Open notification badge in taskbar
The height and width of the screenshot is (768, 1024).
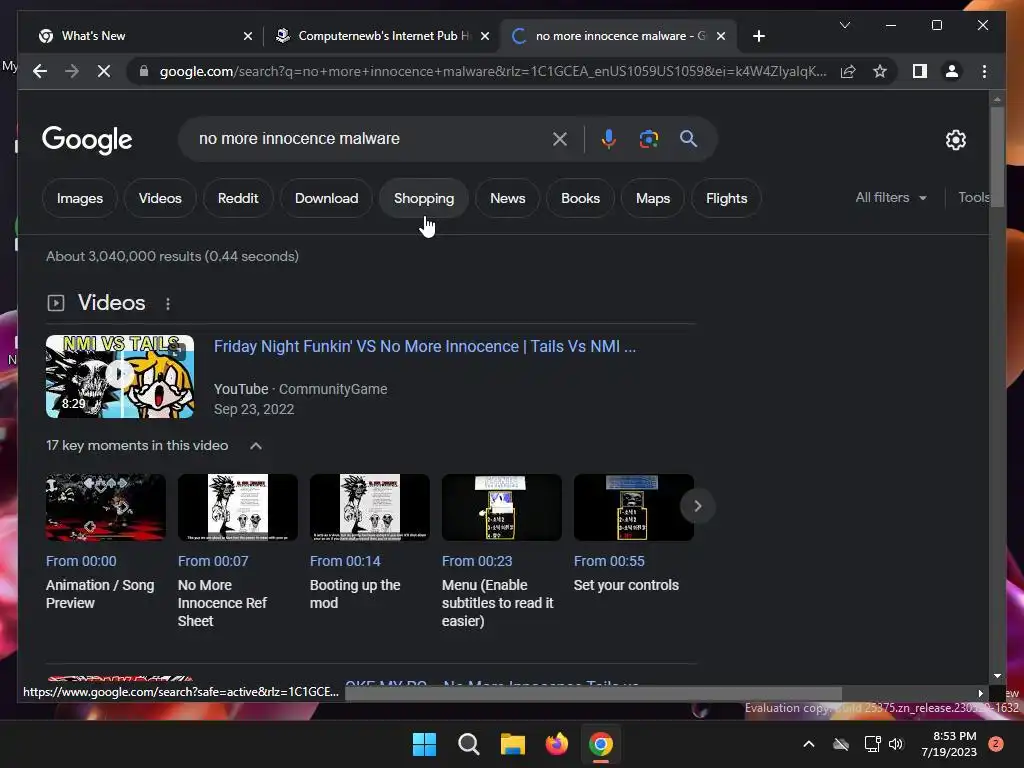[996, 744]
